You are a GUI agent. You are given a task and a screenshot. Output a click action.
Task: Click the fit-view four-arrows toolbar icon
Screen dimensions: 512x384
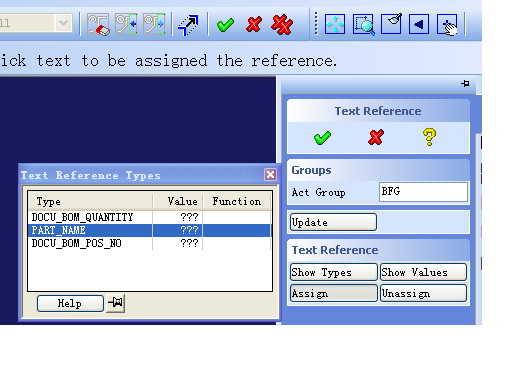(335, 24)
